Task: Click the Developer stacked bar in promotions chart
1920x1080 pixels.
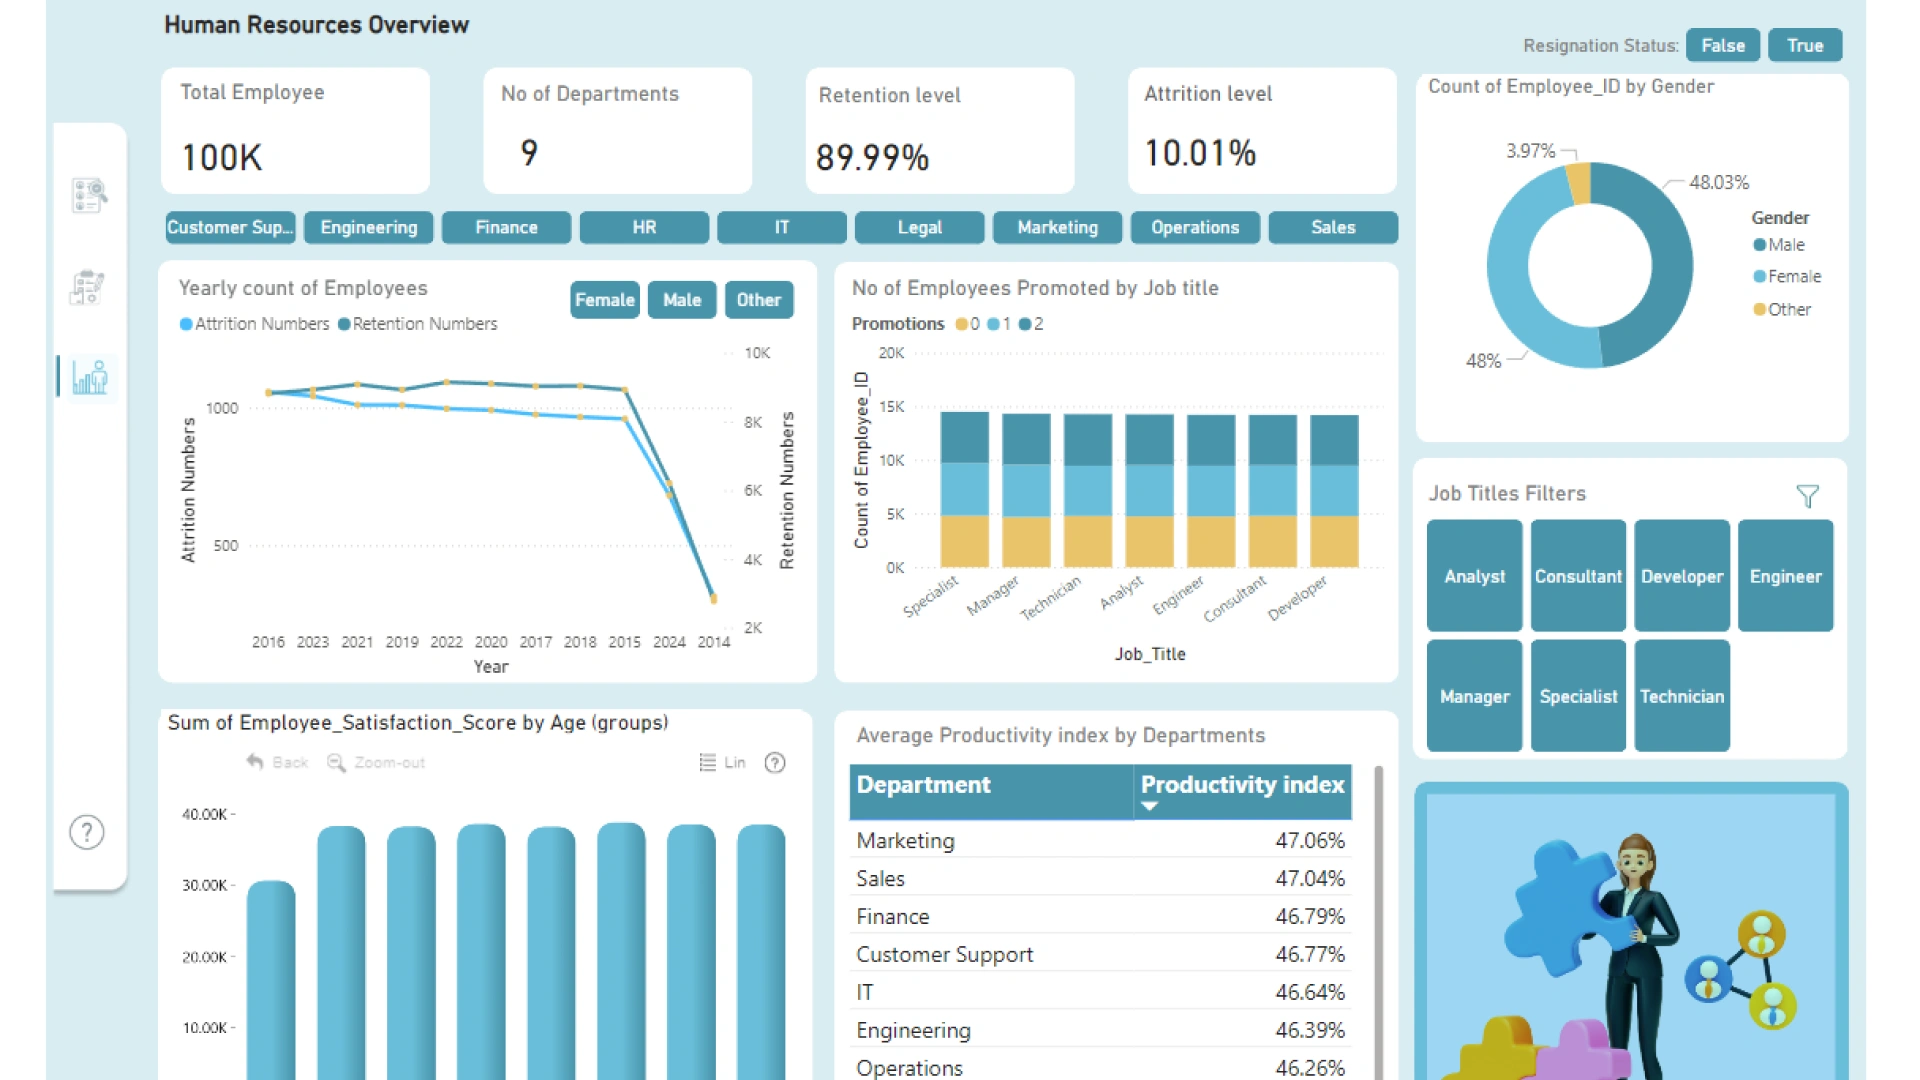Action: click(x=1334, y=491)
